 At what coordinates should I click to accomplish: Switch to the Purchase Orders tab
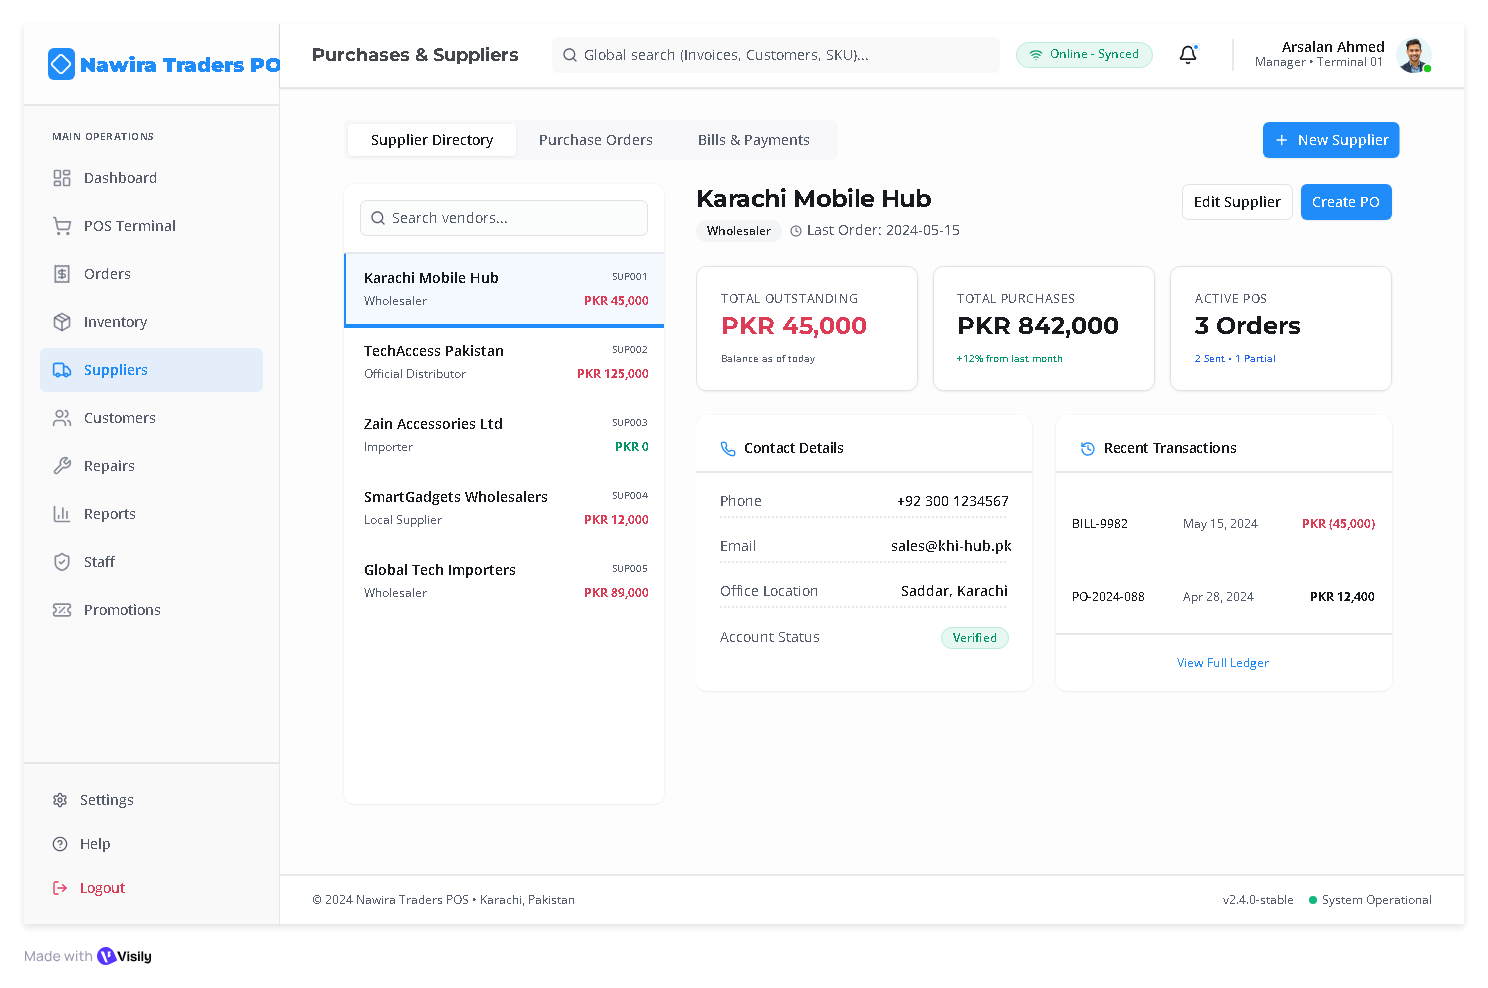[x=595, y=140]
